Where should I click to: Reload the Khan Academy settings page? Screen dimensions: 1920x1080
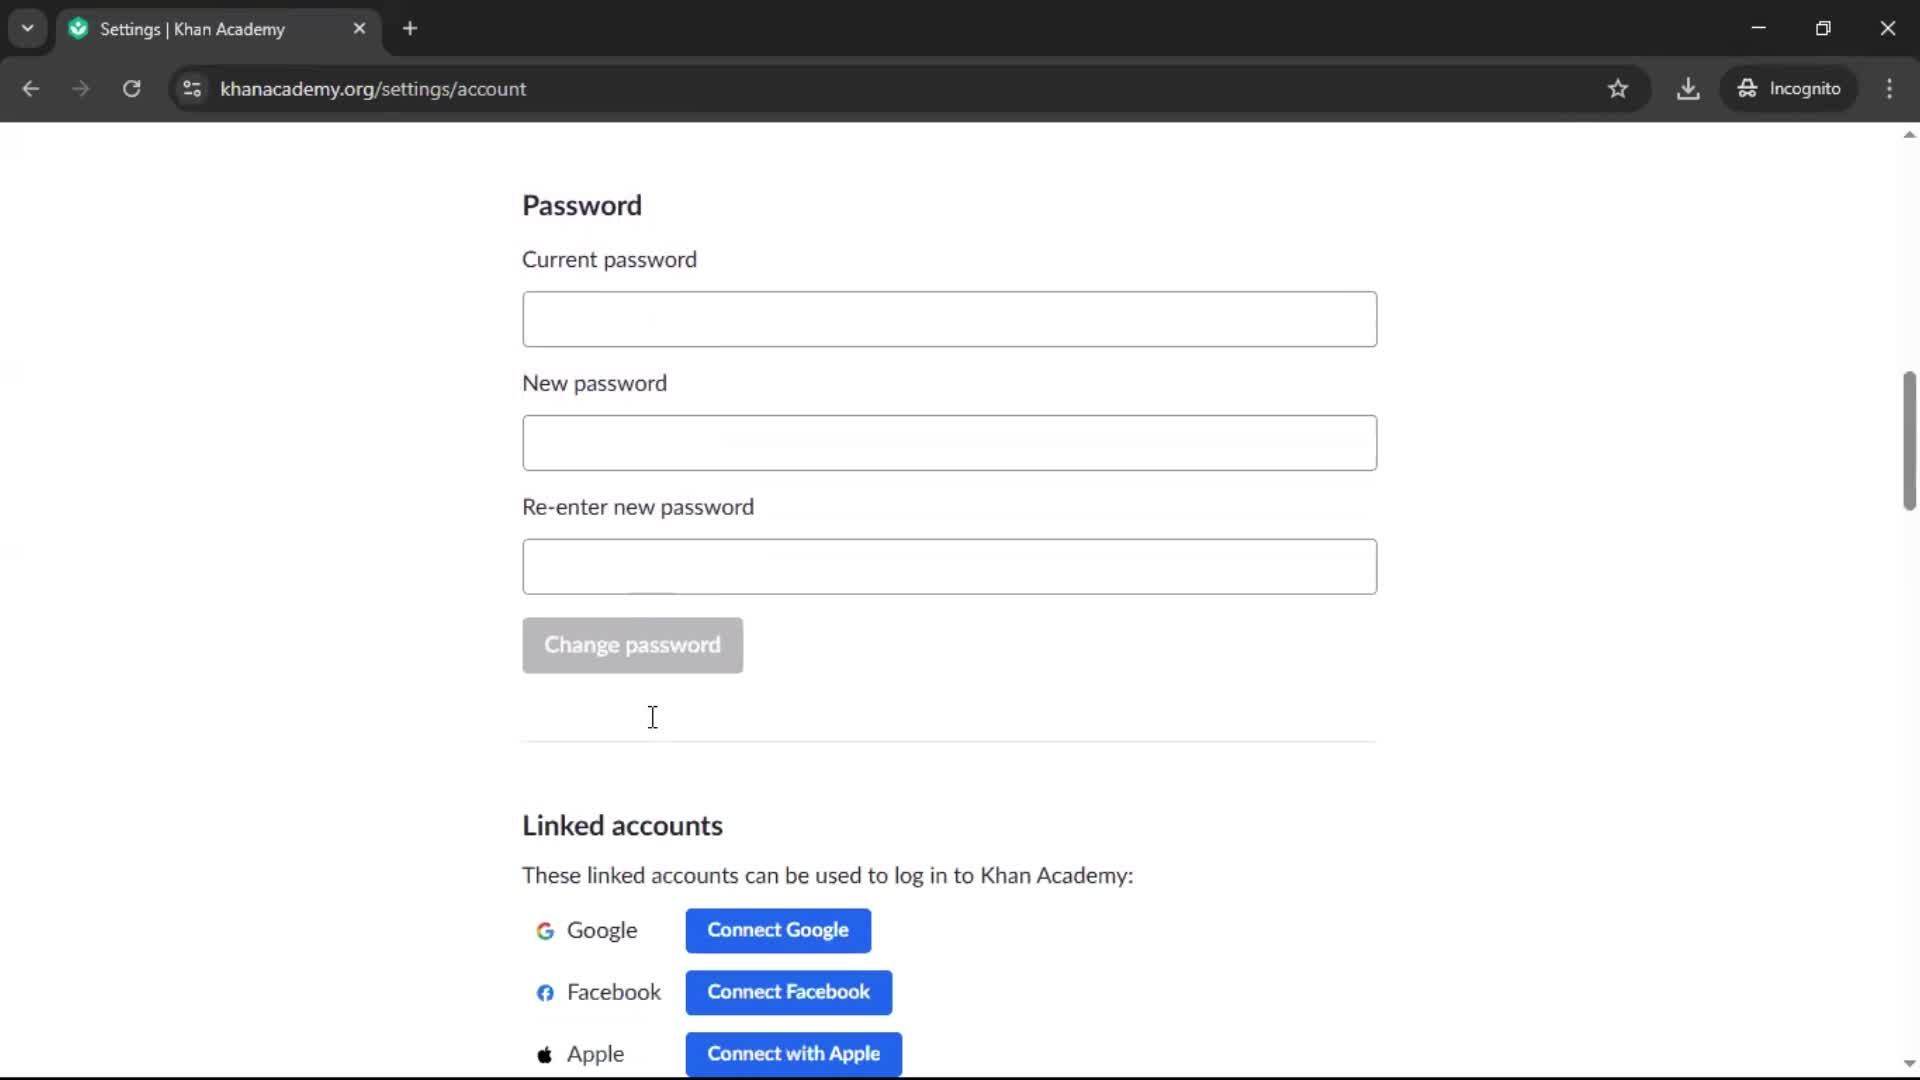[132, 89]
